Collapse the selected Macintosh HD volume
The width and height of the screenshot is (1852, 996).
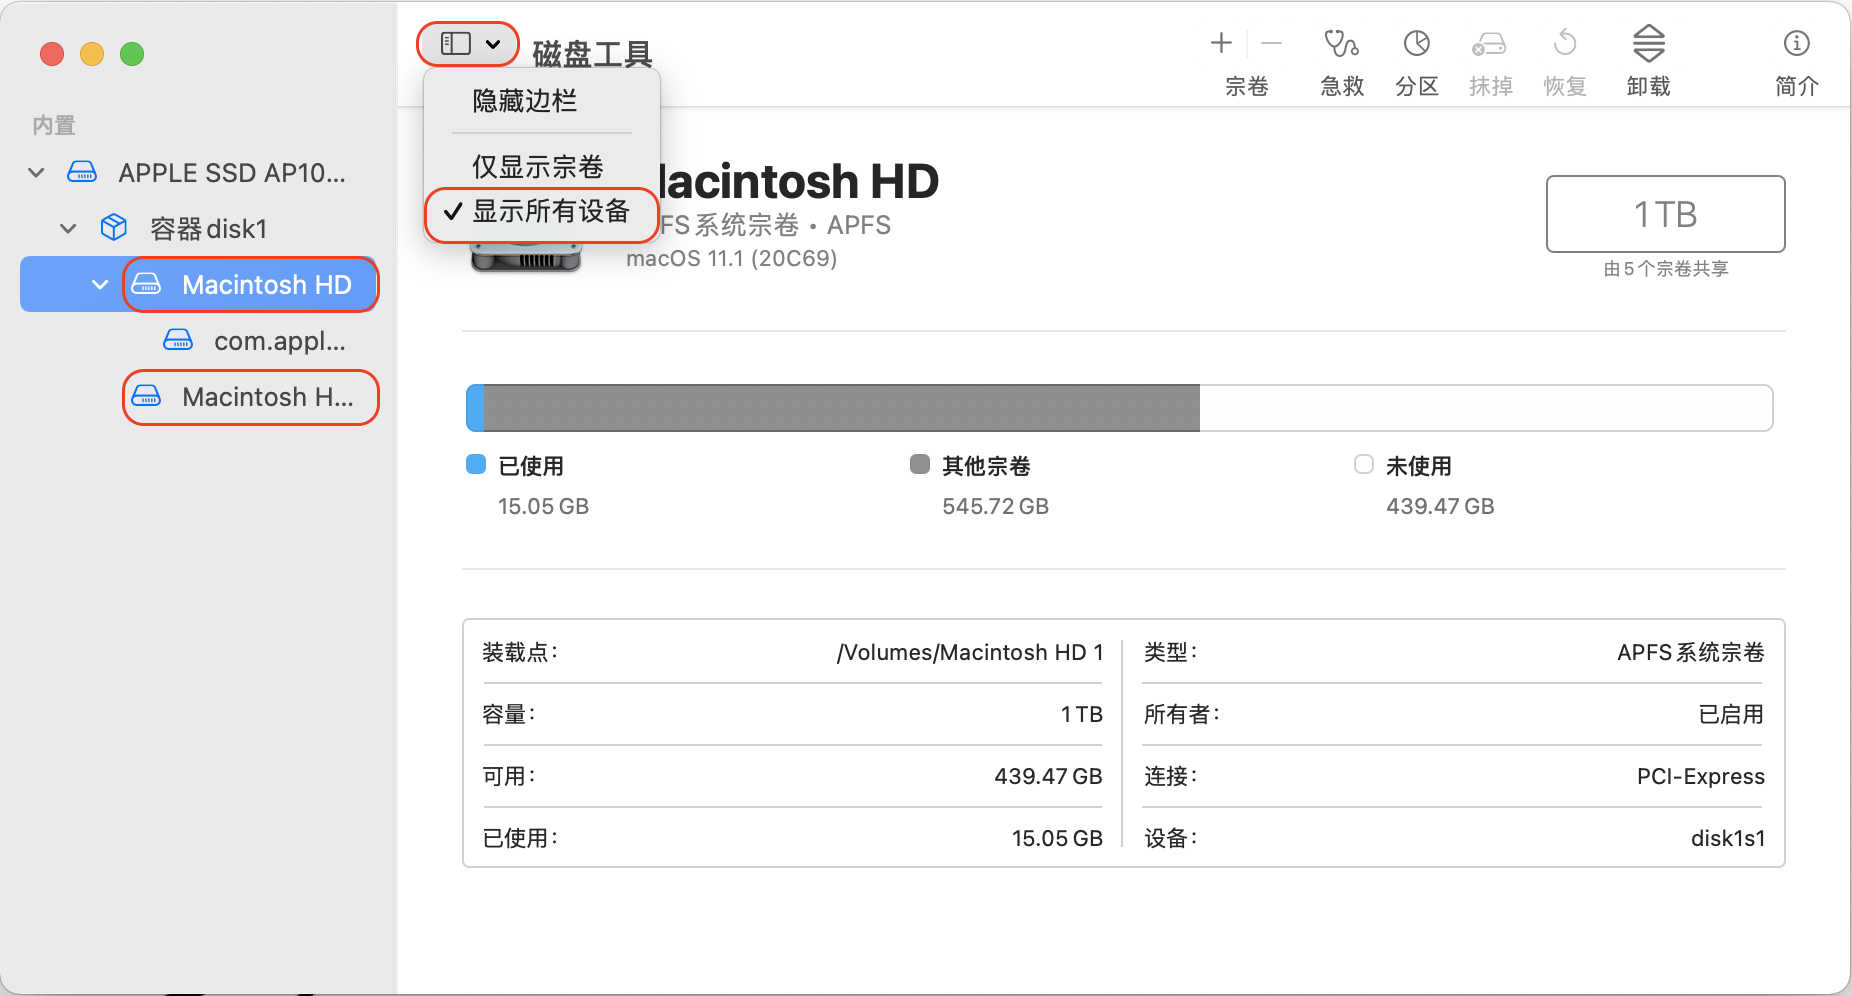tap(100, 285)
